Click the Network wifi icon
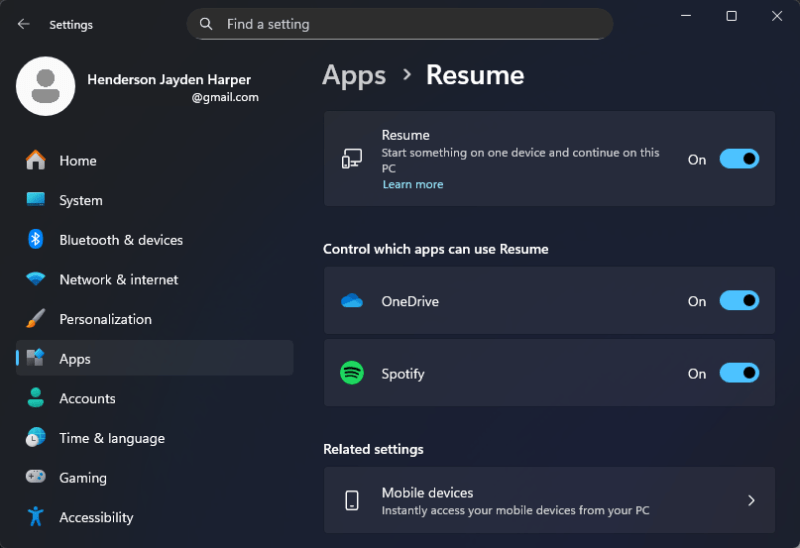Image resolution: width=800 pixels, height=548 pixels. pos(36,279)
